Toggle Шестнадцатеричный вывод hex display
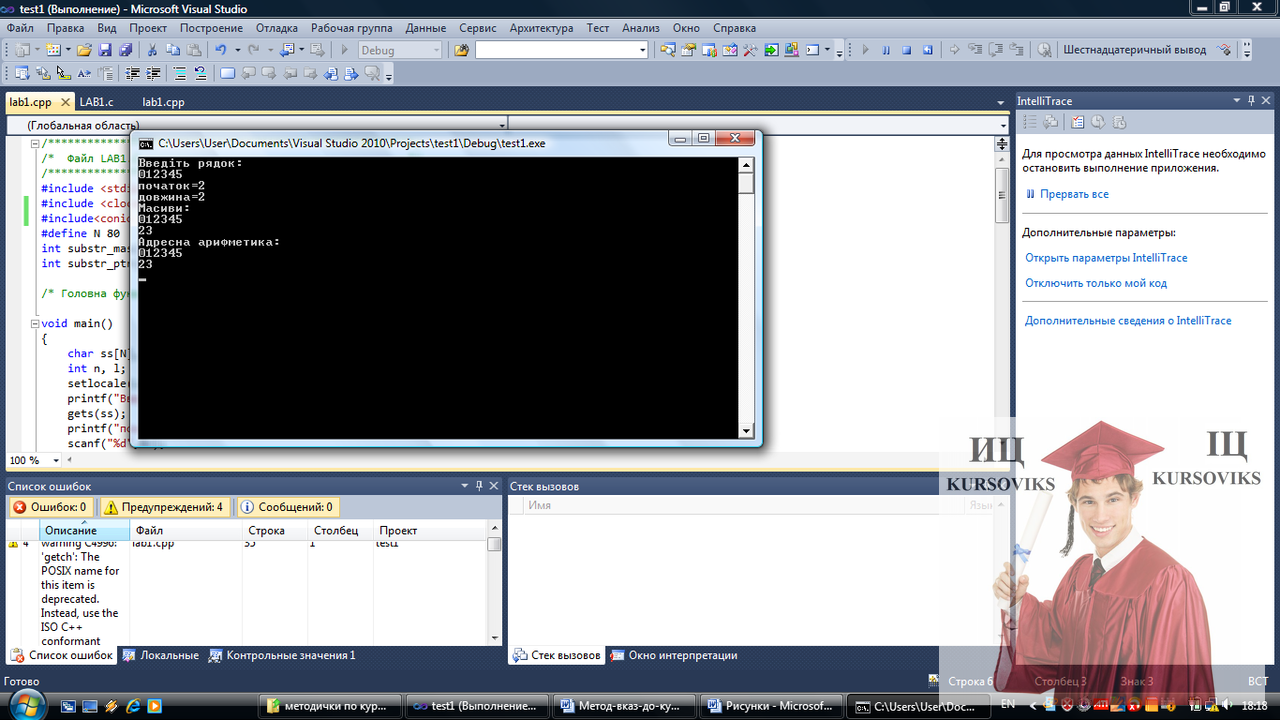 1135,50
